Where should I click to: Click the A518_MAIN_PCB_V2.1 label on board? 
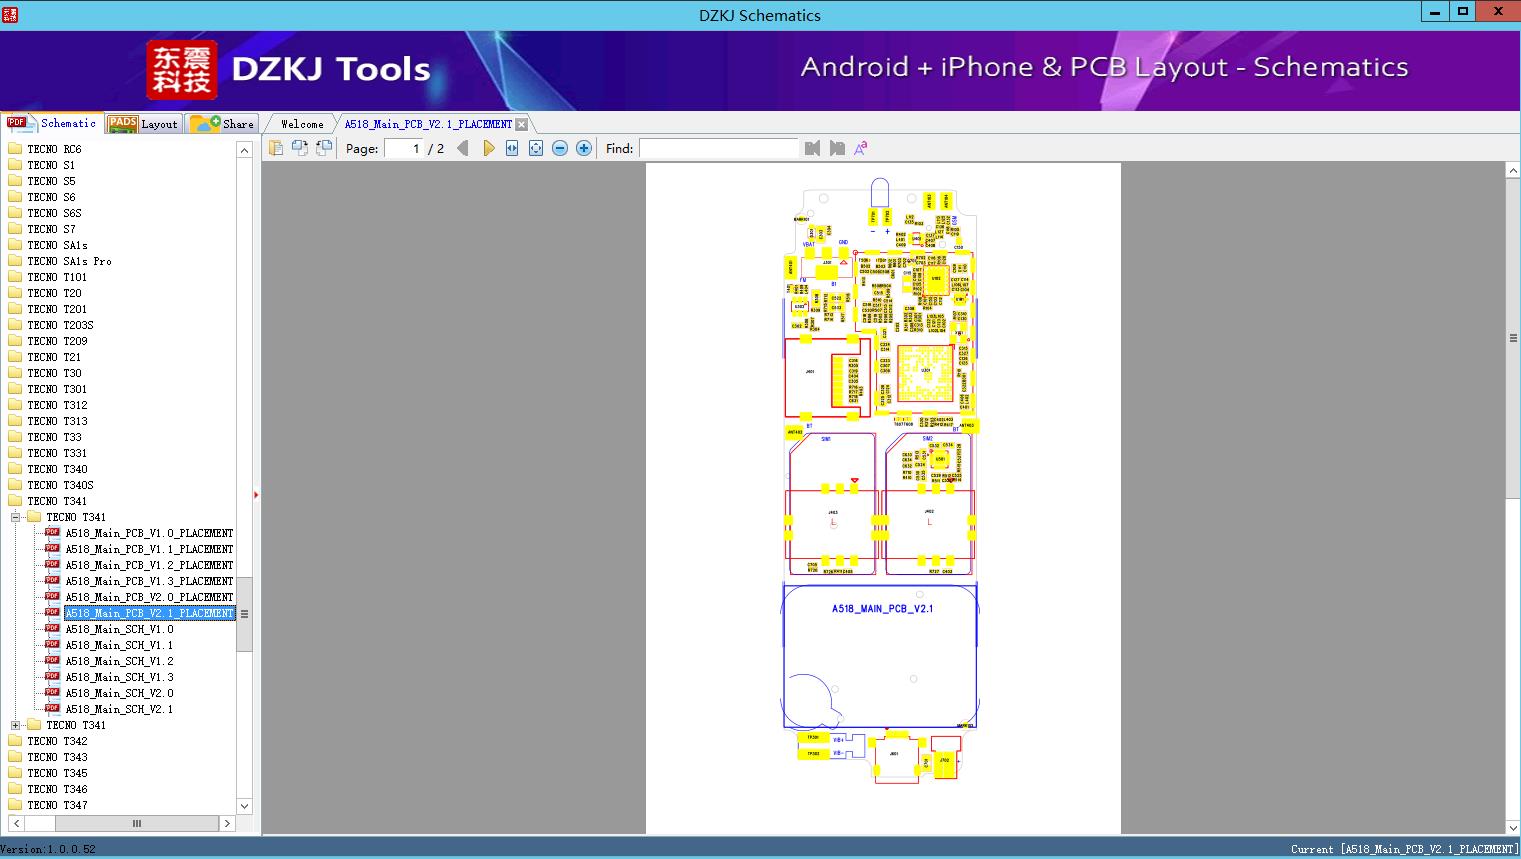882,608
